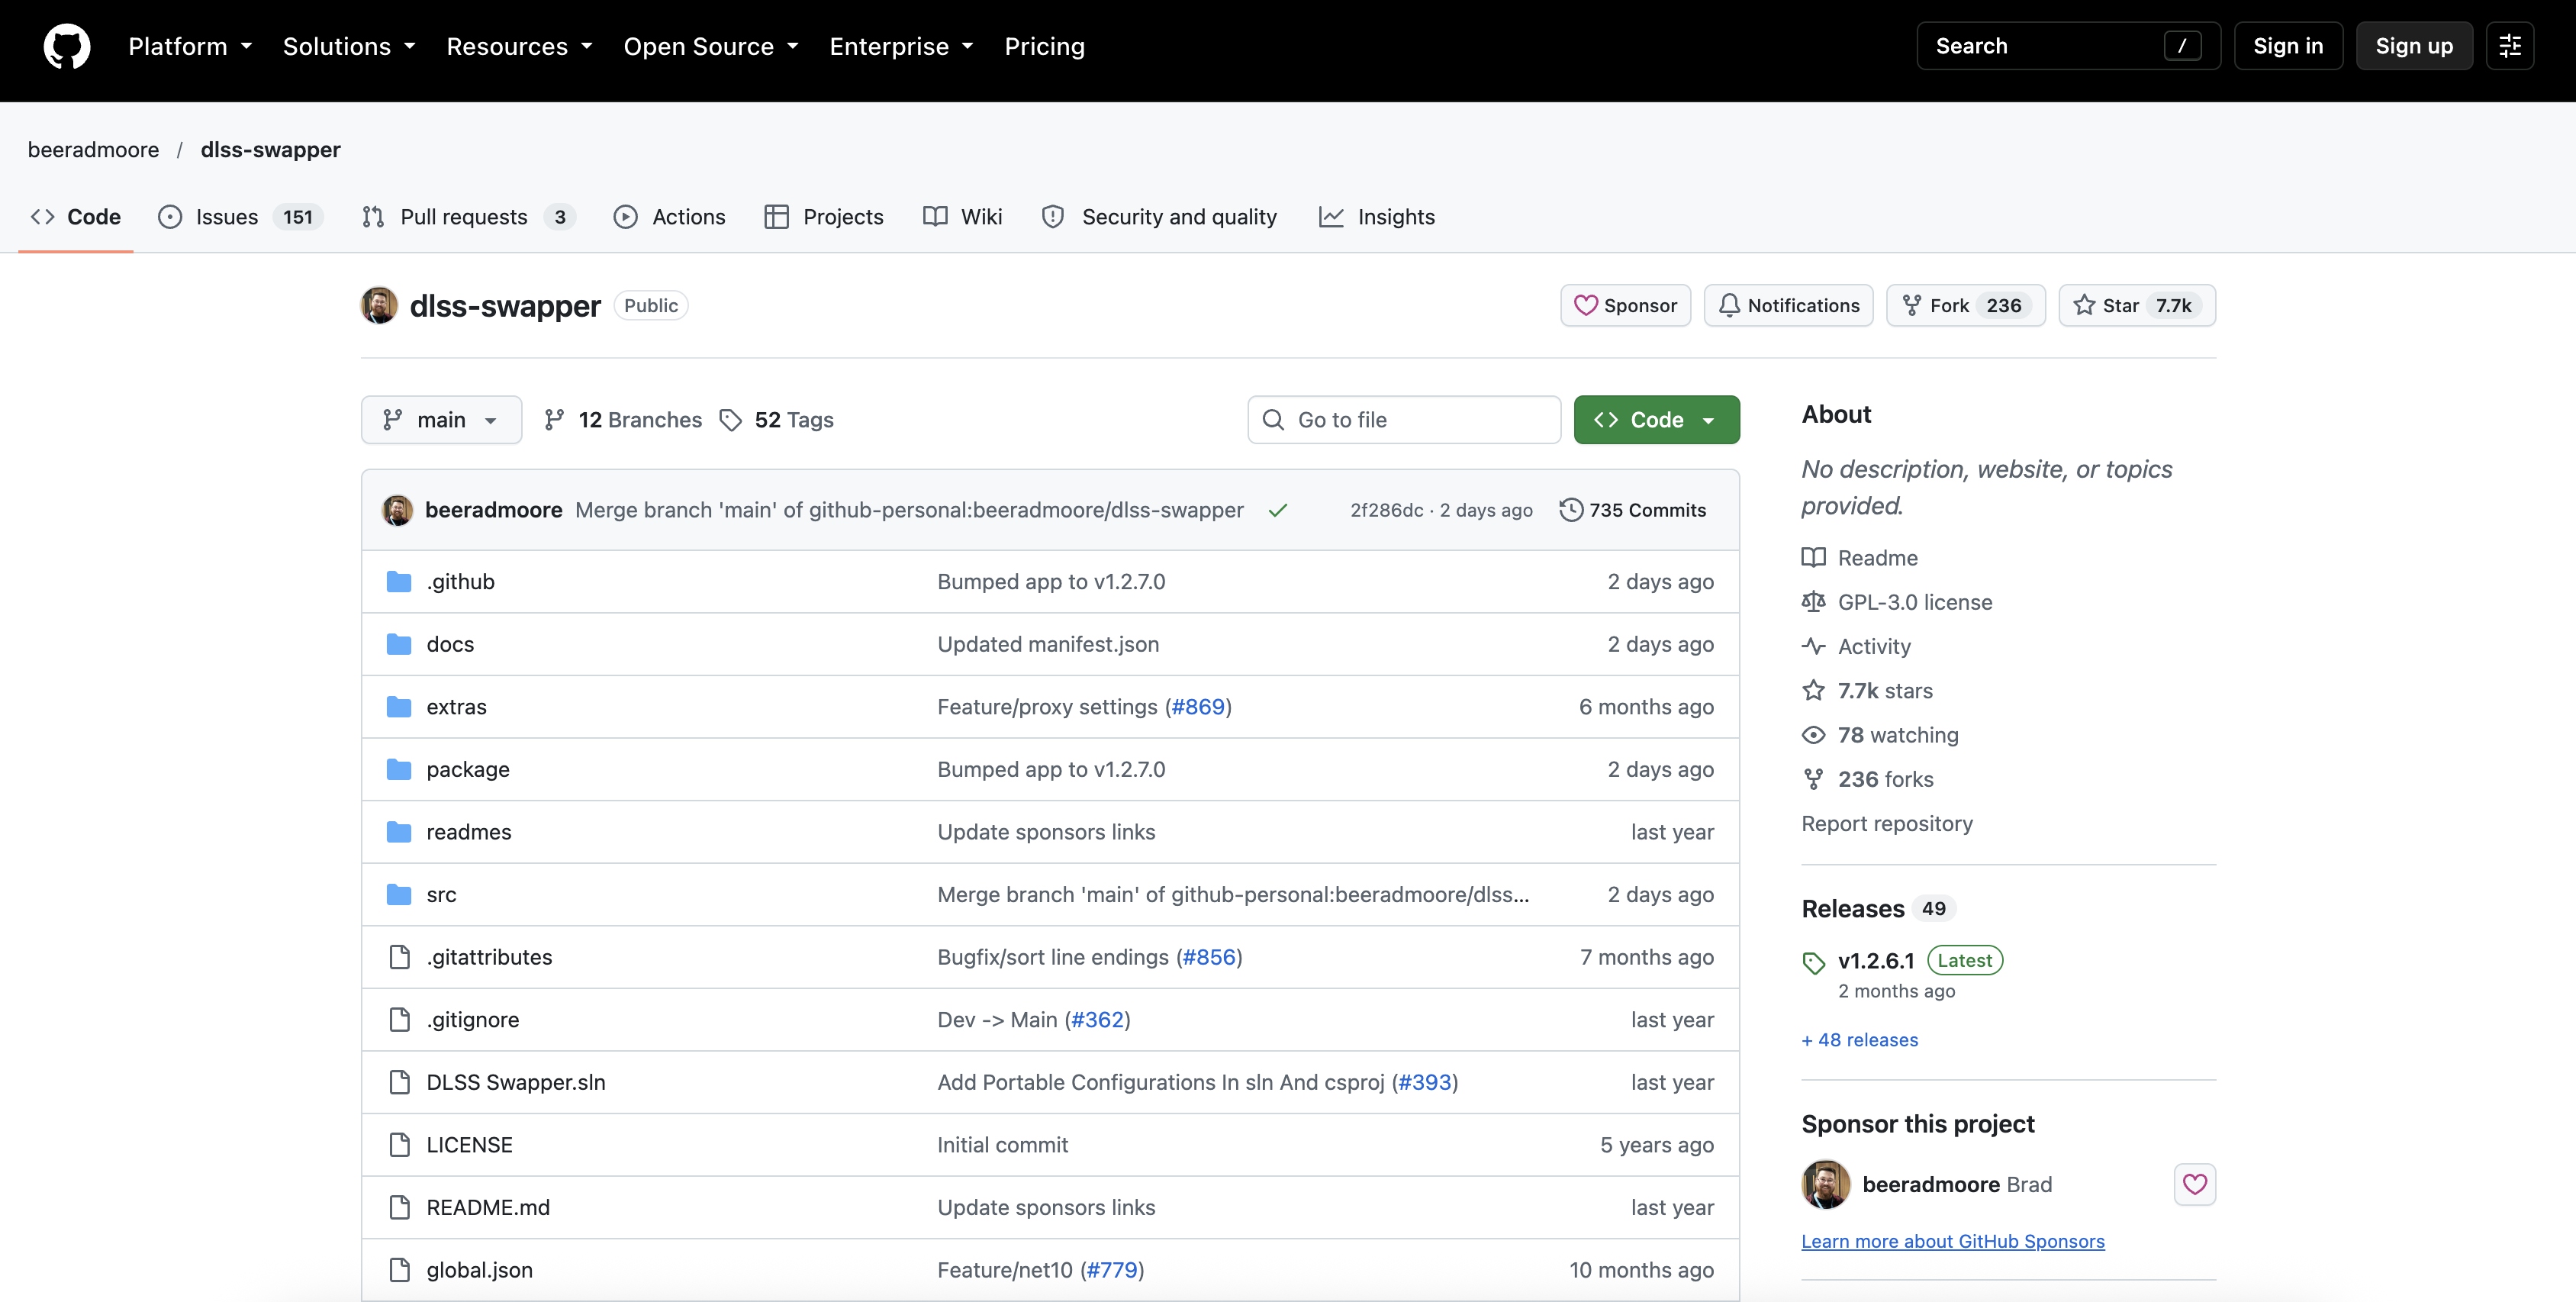This screenshot has height=1302, width=2576.
Task: Click the Sign in button
Action: (x=2288, y=46)
